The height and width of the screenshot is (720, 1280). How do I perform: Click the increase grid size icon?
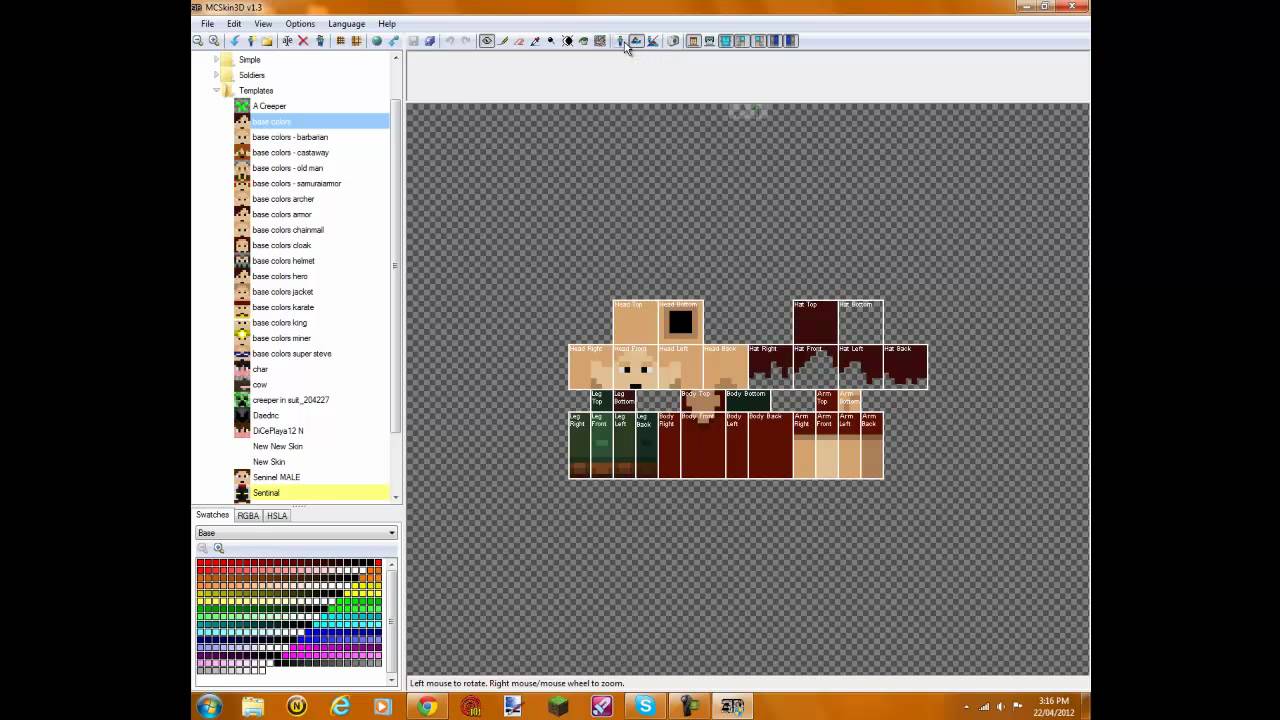(356, 41)
